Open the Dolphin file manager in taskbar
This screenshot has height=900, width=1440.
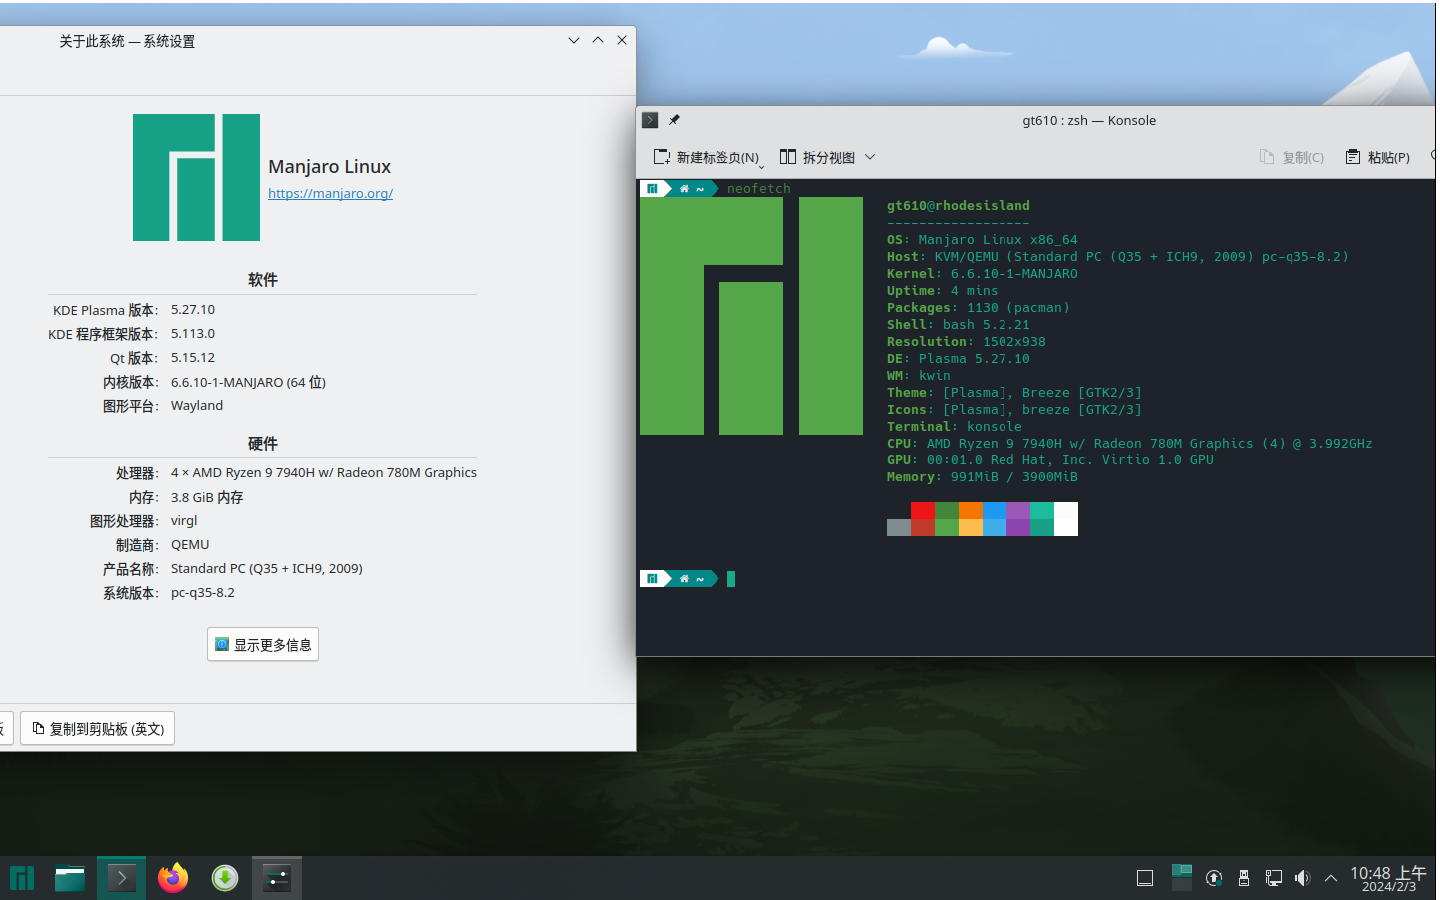click(70, 877)
